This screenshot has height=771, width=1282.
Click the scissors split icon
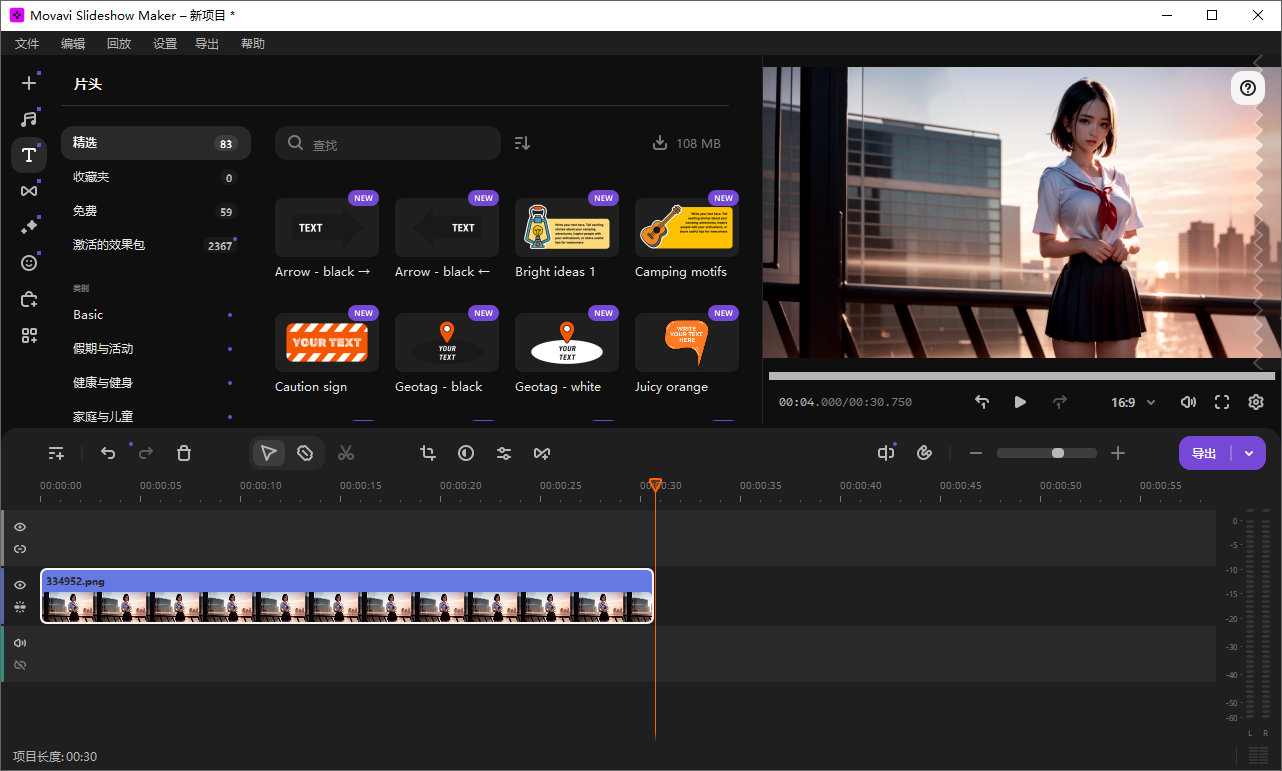click(x=346, y=453)
